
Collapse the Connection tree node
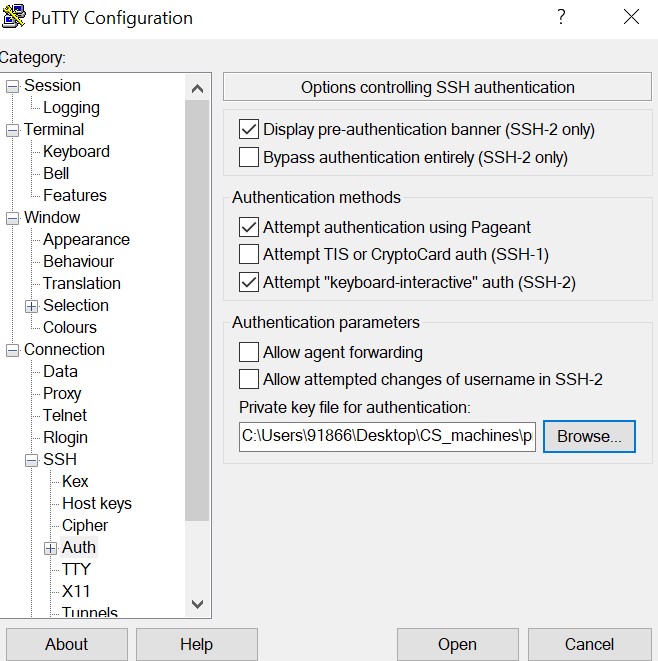[12, 350]
